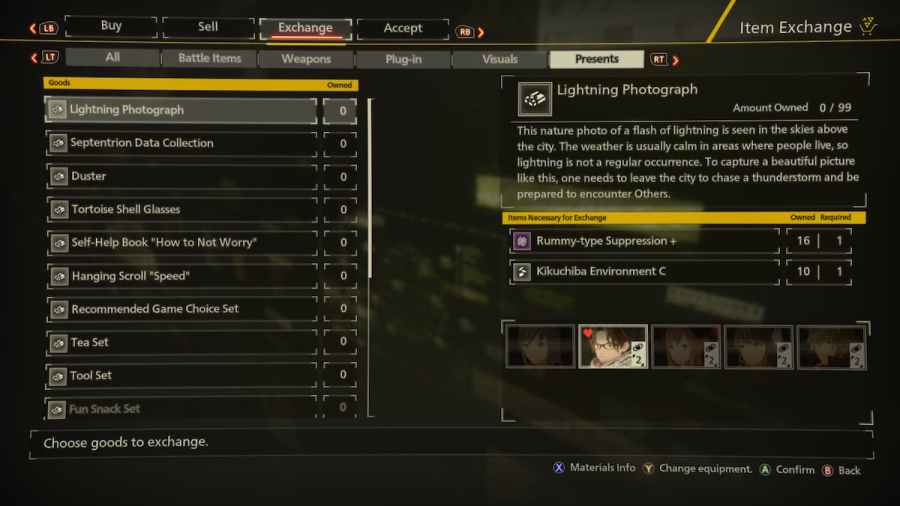Select the Plug-in category tab
The height and width of the screenshot is (506, 900).
tap(403, 59)
